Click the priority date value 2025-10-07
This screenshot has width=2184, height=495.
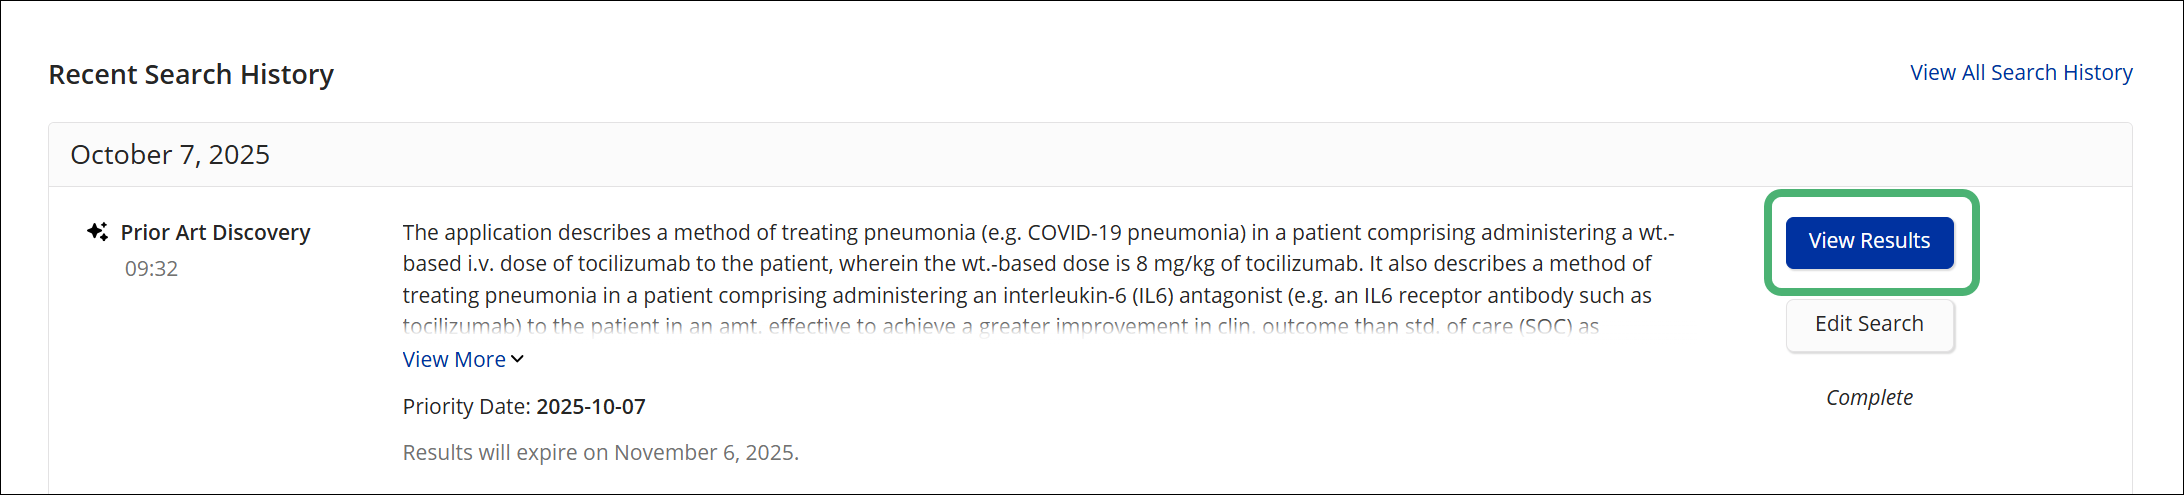click(591, 407)
